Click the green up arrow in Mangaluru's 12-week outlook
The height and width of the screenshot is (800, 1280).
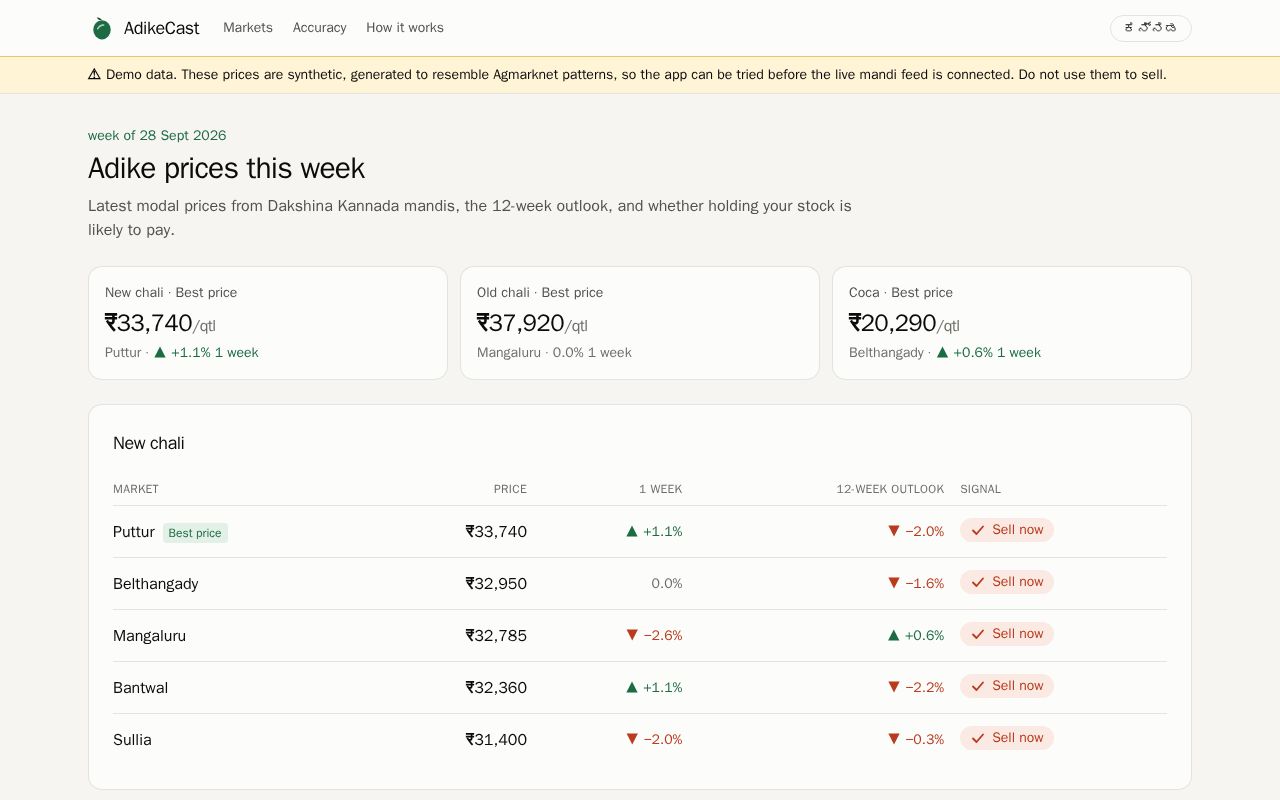[x=894, y=635]
